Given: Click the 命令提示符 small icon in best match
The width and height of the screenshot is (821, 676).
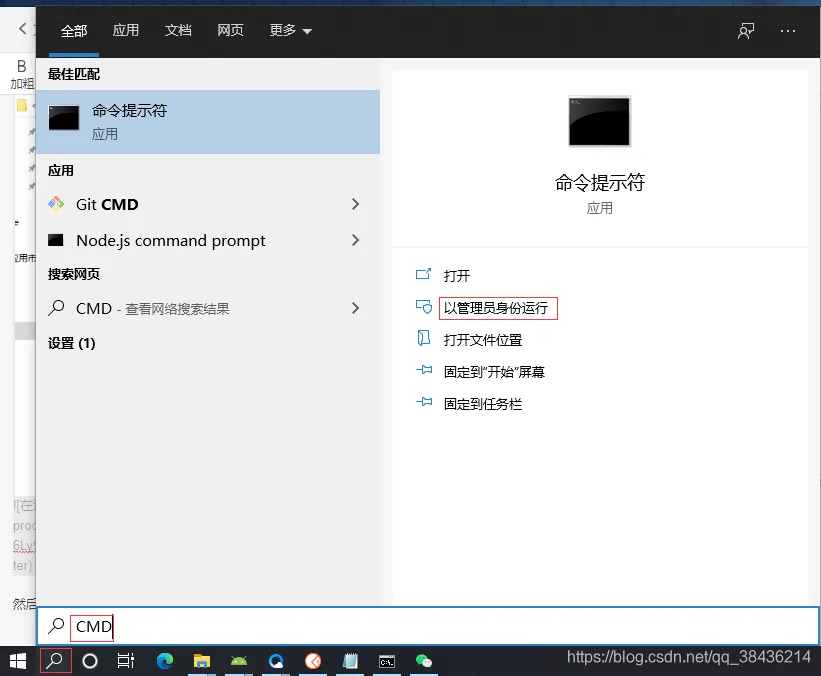Looking at the screenshot, I should point(64,117).
